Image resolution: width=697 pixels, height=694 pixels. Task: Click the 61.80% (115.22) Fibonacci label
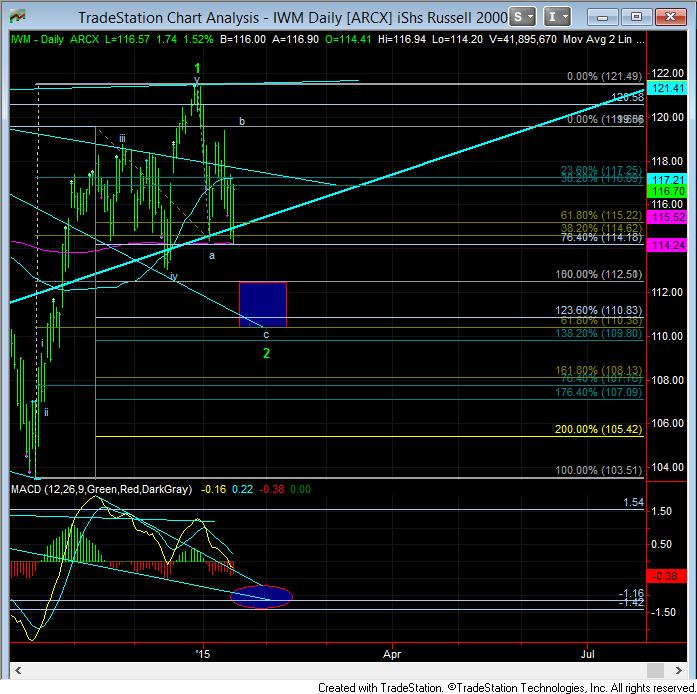[601, 215]
